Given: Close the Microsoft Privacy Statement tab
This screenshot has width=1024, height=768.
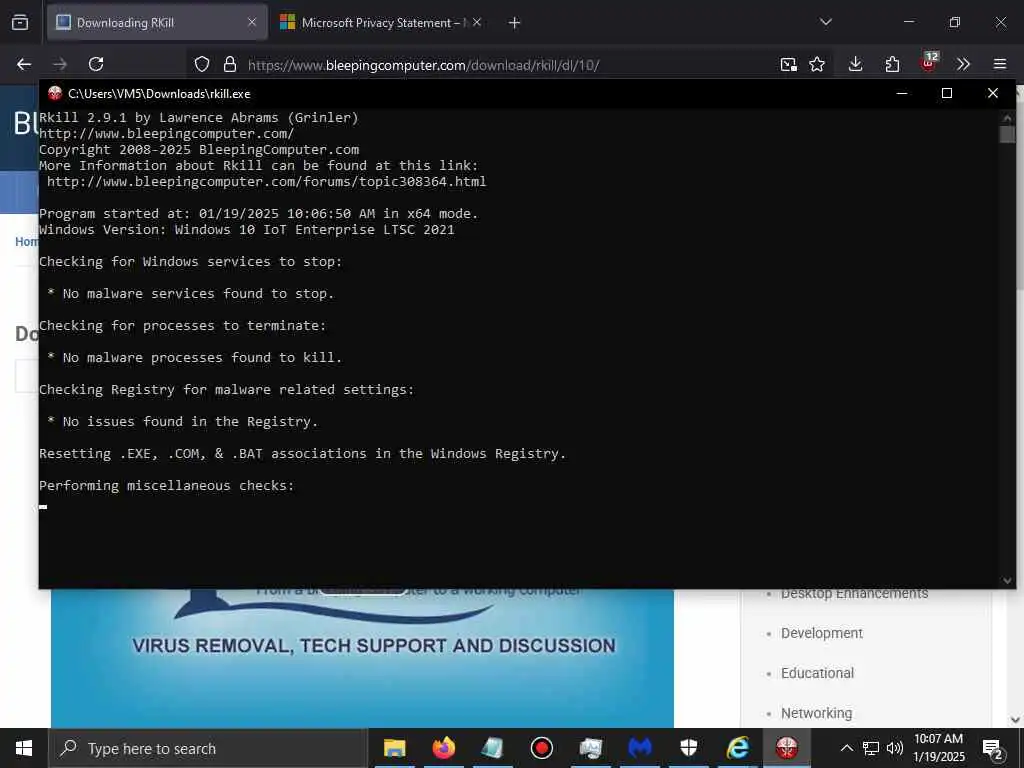Looking at the screenshot, I should [x=477, y=22].
